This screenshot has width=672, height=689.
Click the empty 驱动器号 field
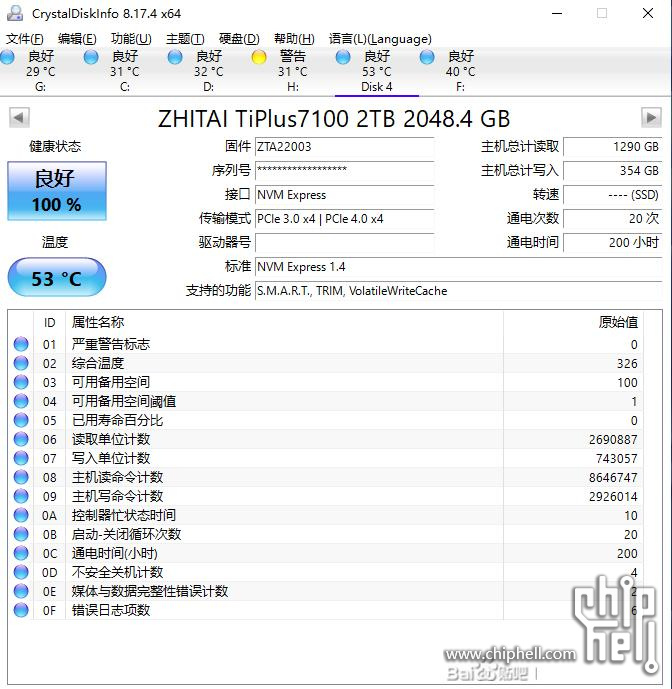point(345,242)
